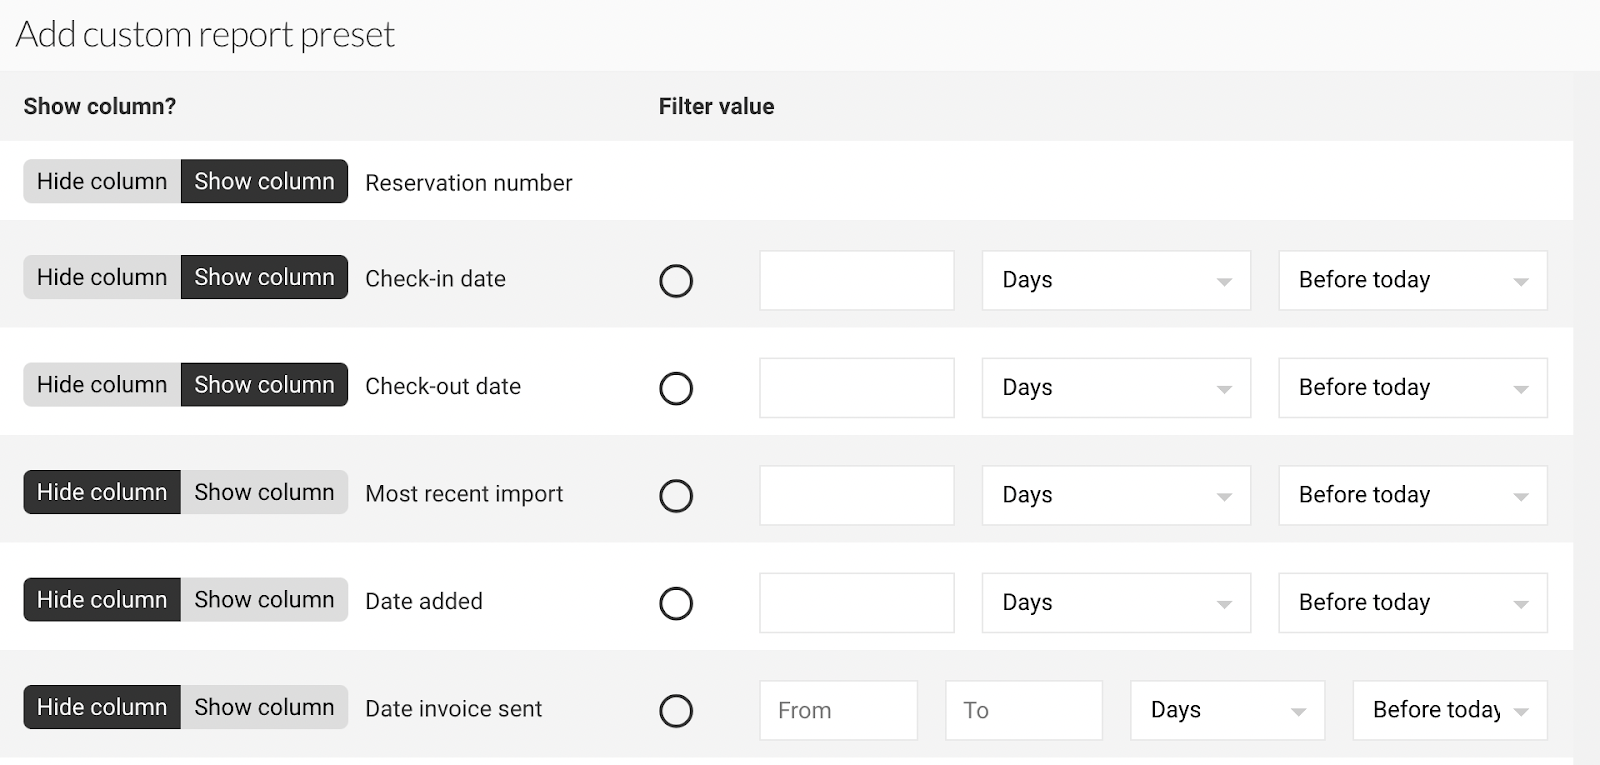The image size is (1600, 765).
Task: Show the Date added column
Action: coord(264,600)
